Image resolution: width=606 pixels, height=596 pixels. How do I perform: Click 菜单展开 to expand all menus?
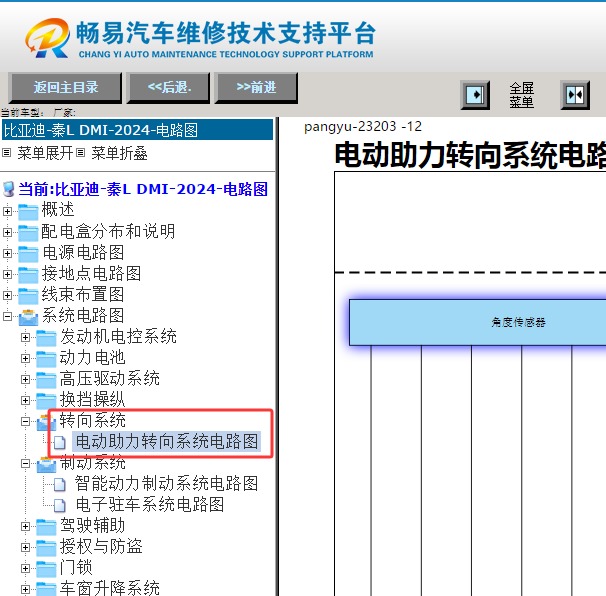click(x=44, y=153)
